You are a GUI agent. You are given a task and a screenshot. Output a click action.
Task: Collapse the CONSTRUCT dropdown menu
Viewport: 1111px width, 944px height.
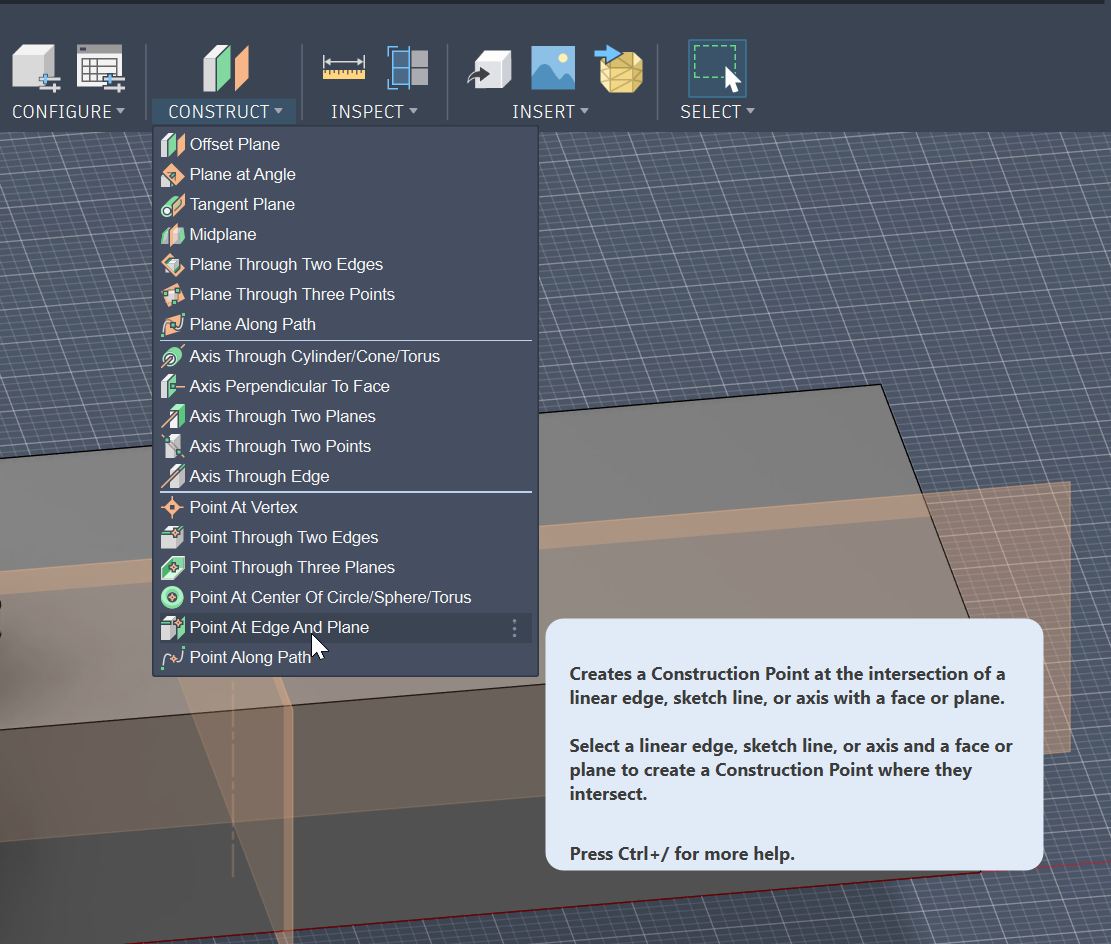(x=225, y=111)
